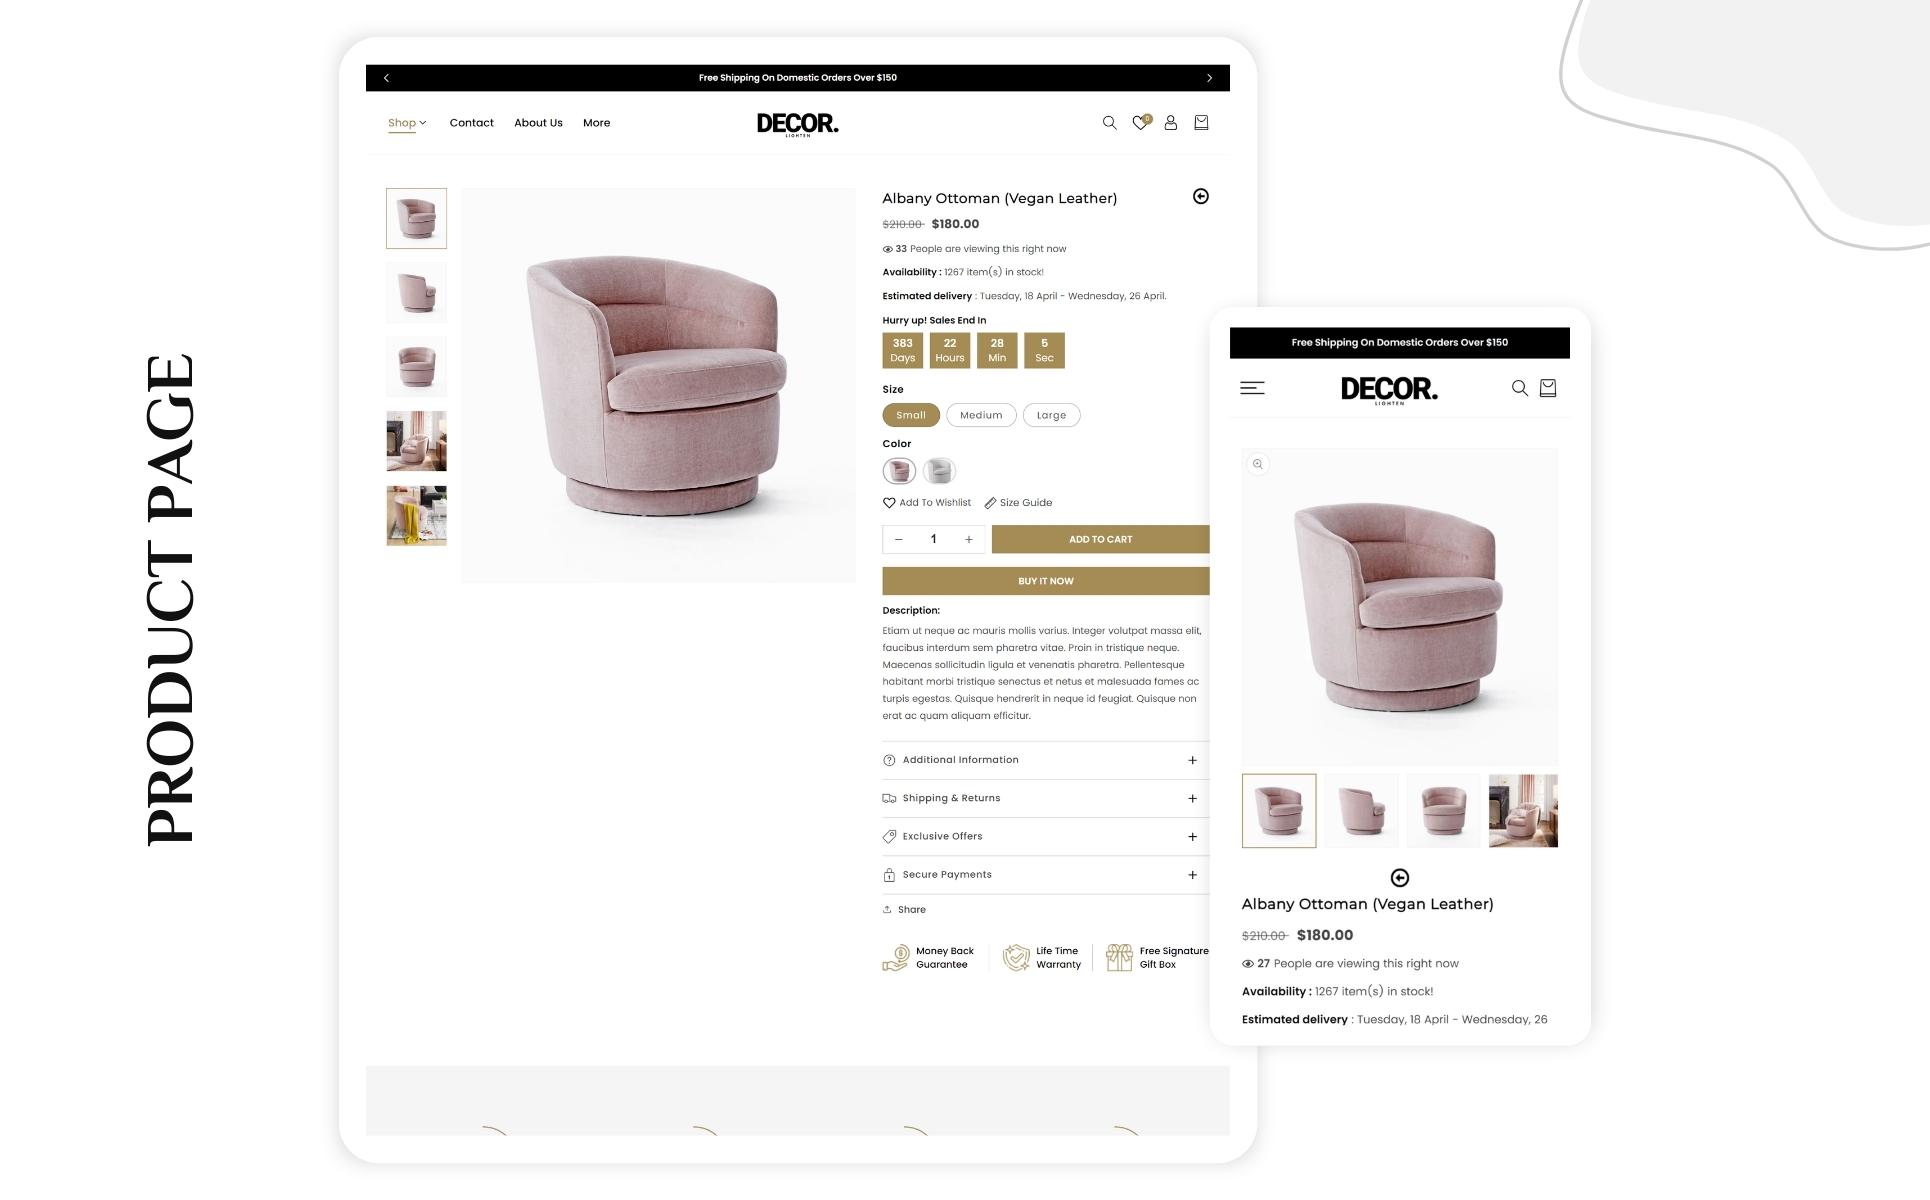Click the back arrow beside the product title
Image resolution: width=1930 pixels, height=1200 pixels.
pos(1201,196)
